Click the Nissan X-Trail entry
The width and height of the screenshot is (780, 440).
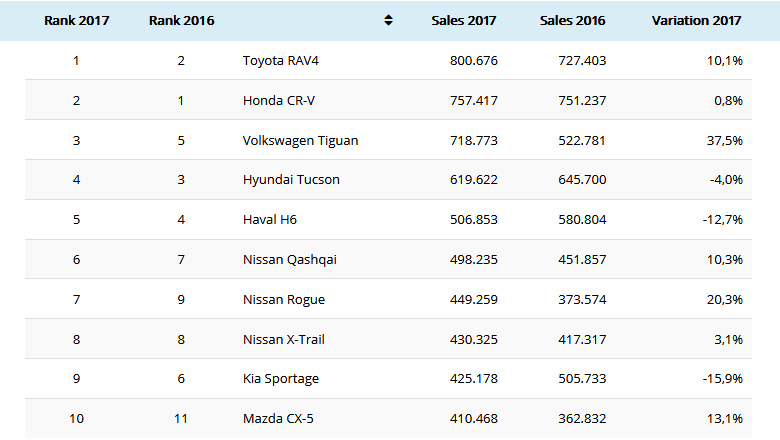(x=284, y=340)
